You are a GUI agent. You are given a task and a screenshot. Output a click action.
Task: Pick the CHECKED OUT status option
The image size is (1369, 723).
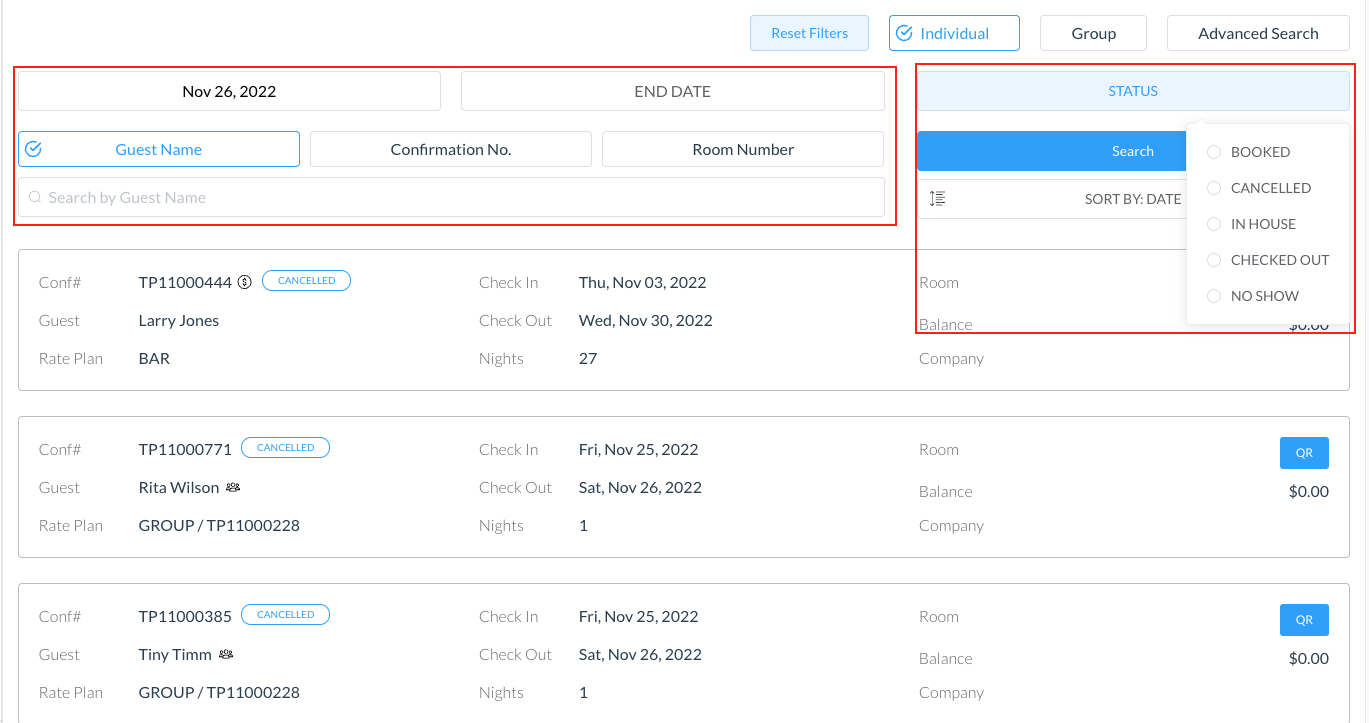[x=1214, y=260]
